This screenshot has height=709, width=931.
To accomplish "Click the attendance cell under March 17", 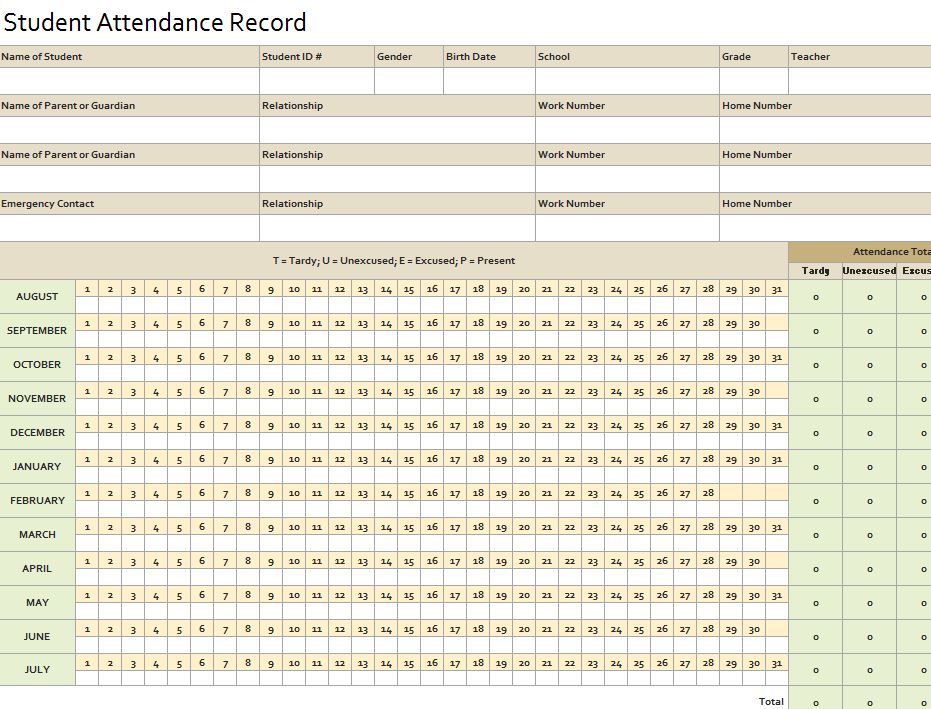I will 455,543.
